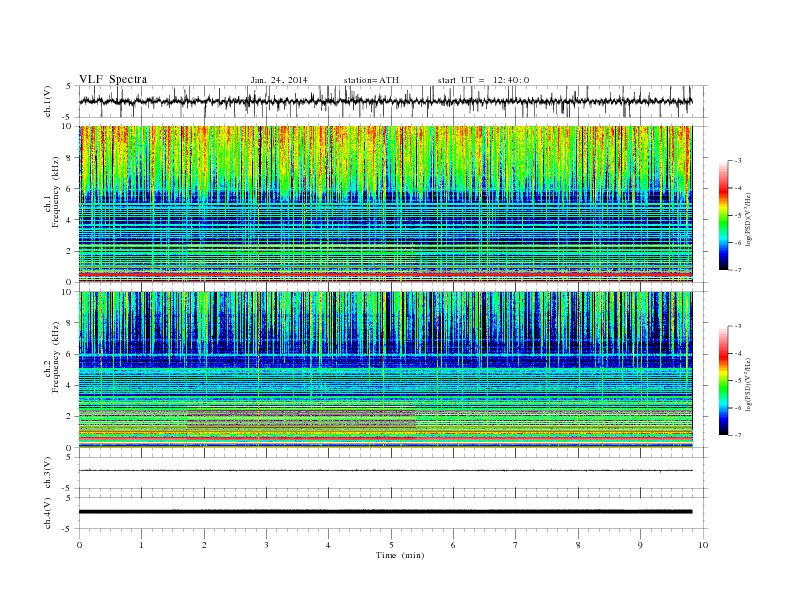Click the "start UT = 12:40:0" header text
The width and height of the screenshot is (792, 612).
click(x=483, y=80)
